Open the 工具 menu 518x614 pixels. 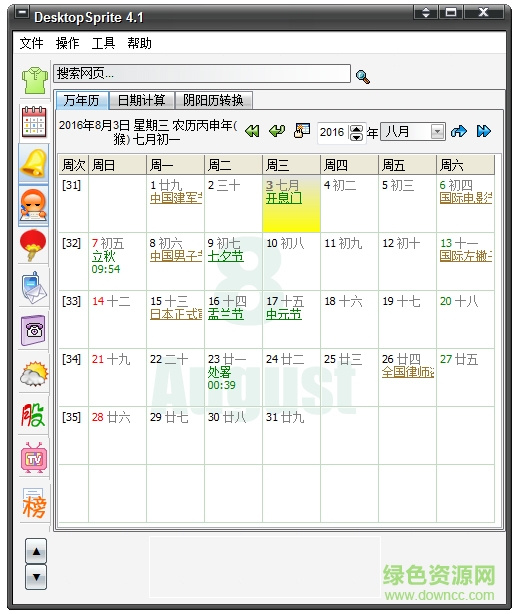[x=103, y=43]
